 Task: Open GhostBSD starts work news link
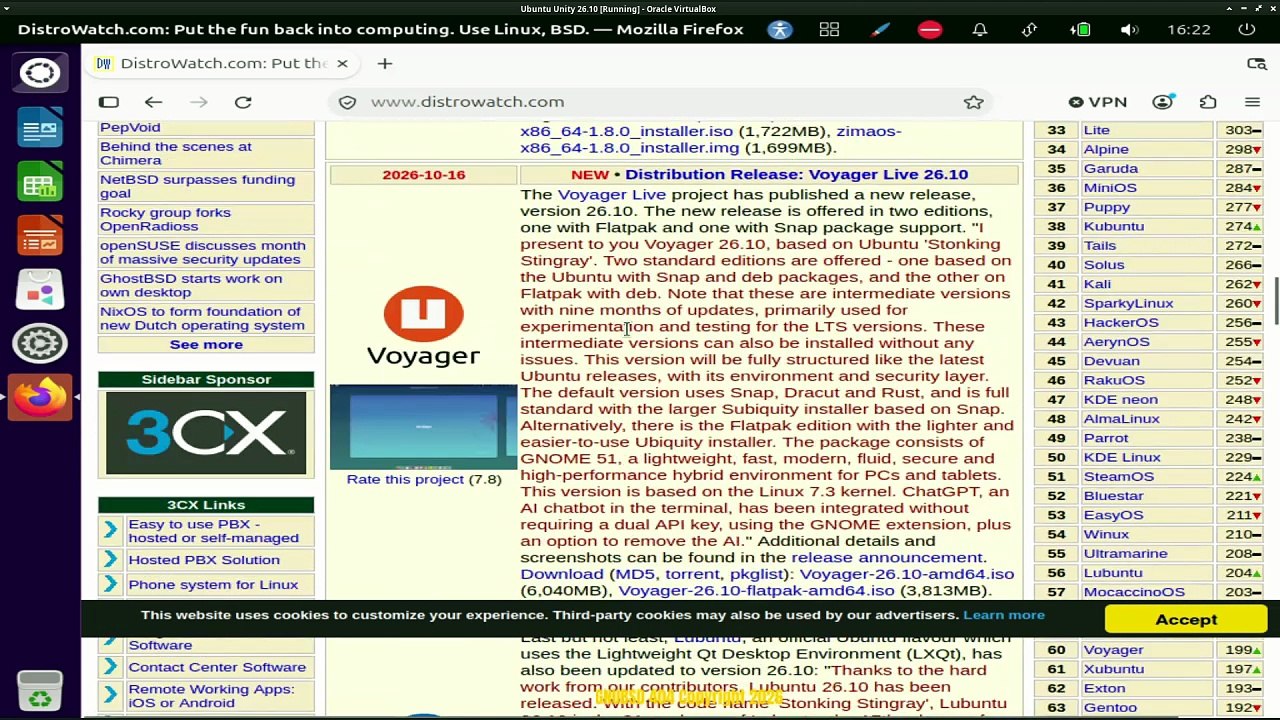click(x=191, y=285)
